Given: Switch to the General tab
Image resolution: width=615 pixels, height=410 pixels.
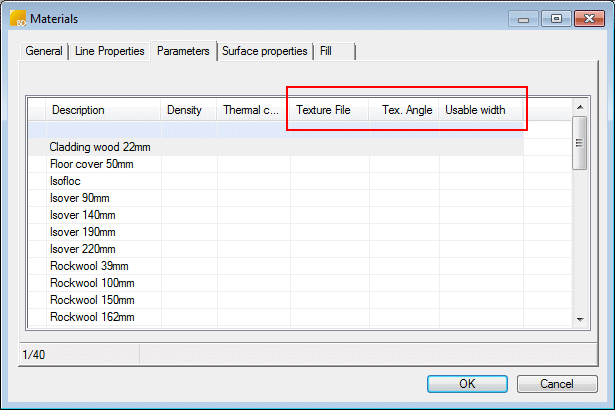Looking at the screenshot, I should point(43,51).
